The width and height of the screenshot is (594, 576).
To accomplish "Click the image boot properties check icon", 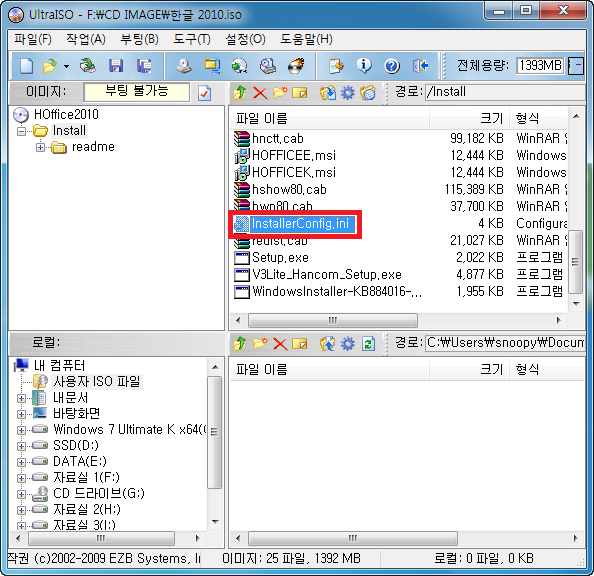I will coord(205,93).
